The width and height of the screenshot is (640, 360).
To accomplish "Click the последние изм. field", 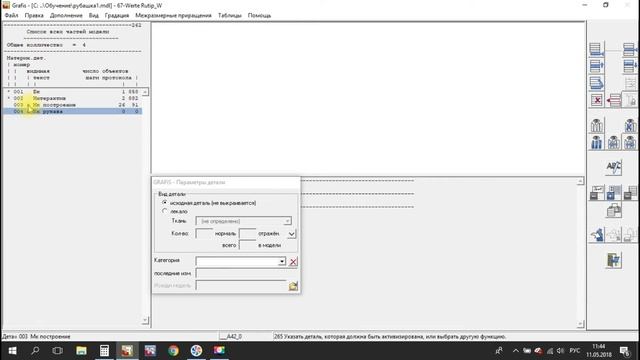I will (246, 273).
